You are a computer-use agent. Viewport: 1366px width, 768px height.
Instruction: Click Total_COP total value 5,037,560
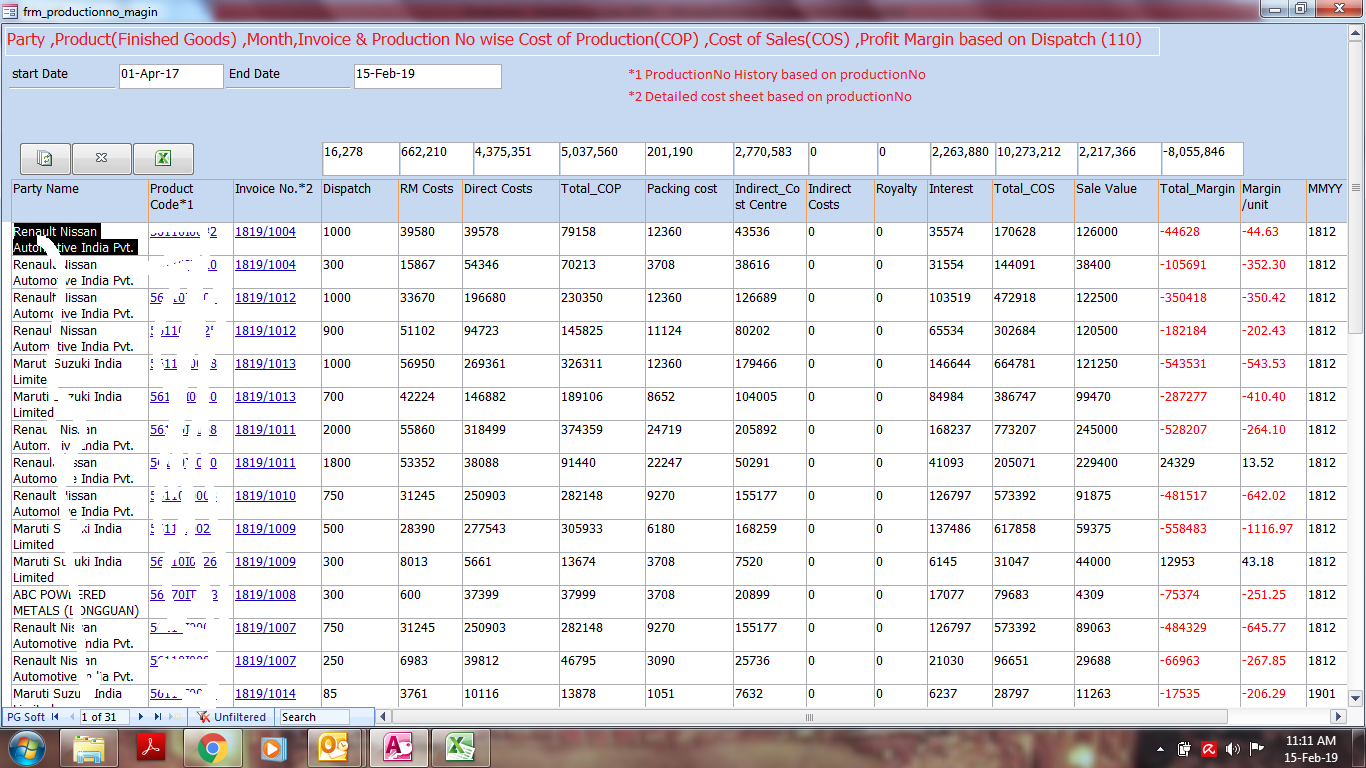pos(601,158)
